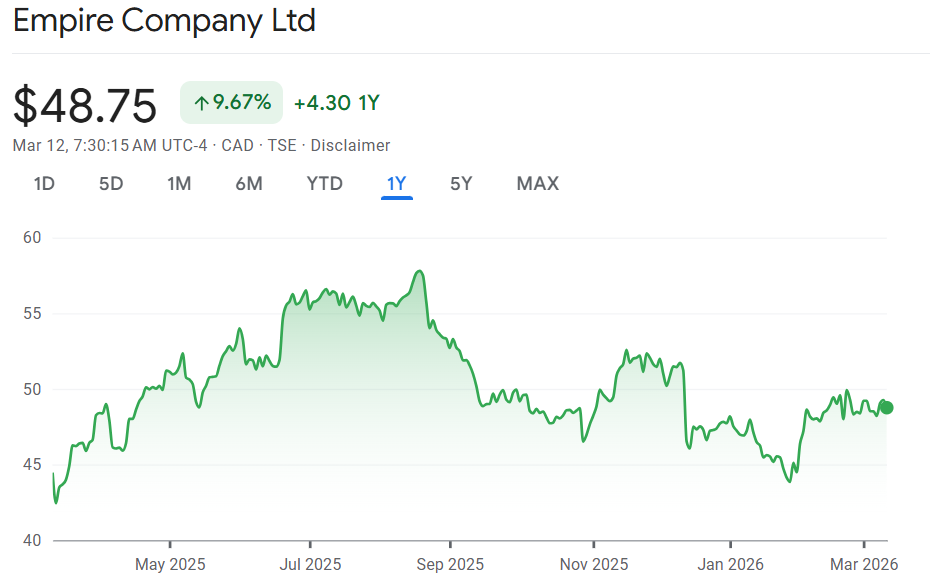The height and width of the screenshot is (588, 930).
Task: Click the $48.75 stock price
Action: coord(85,105)
